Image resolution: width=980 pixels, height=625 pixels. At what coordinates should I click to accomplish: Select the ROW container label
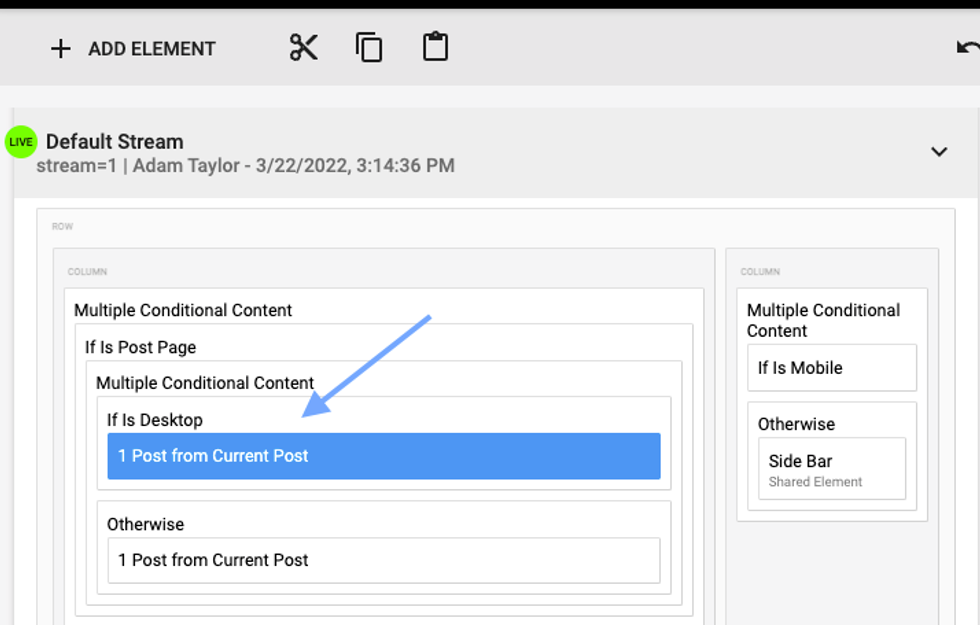coord(62,227)
